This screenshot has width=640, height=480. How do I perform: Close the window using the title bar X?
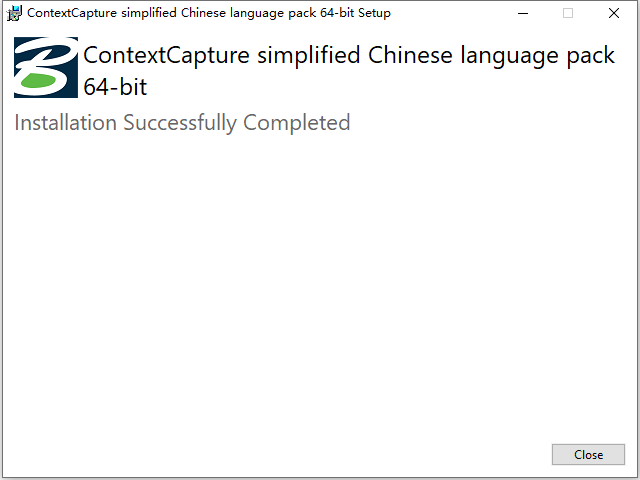click(x=613, y=13)
